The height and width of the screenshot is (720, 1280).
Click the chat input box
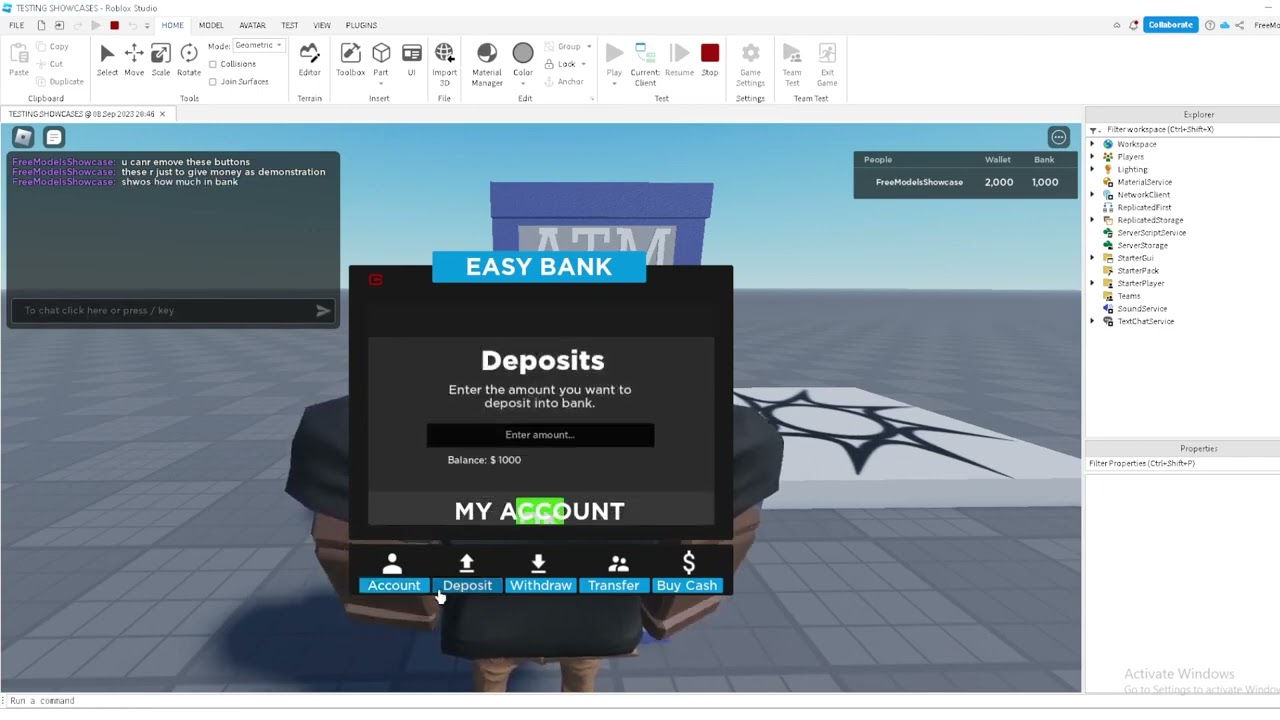[172, 311]
